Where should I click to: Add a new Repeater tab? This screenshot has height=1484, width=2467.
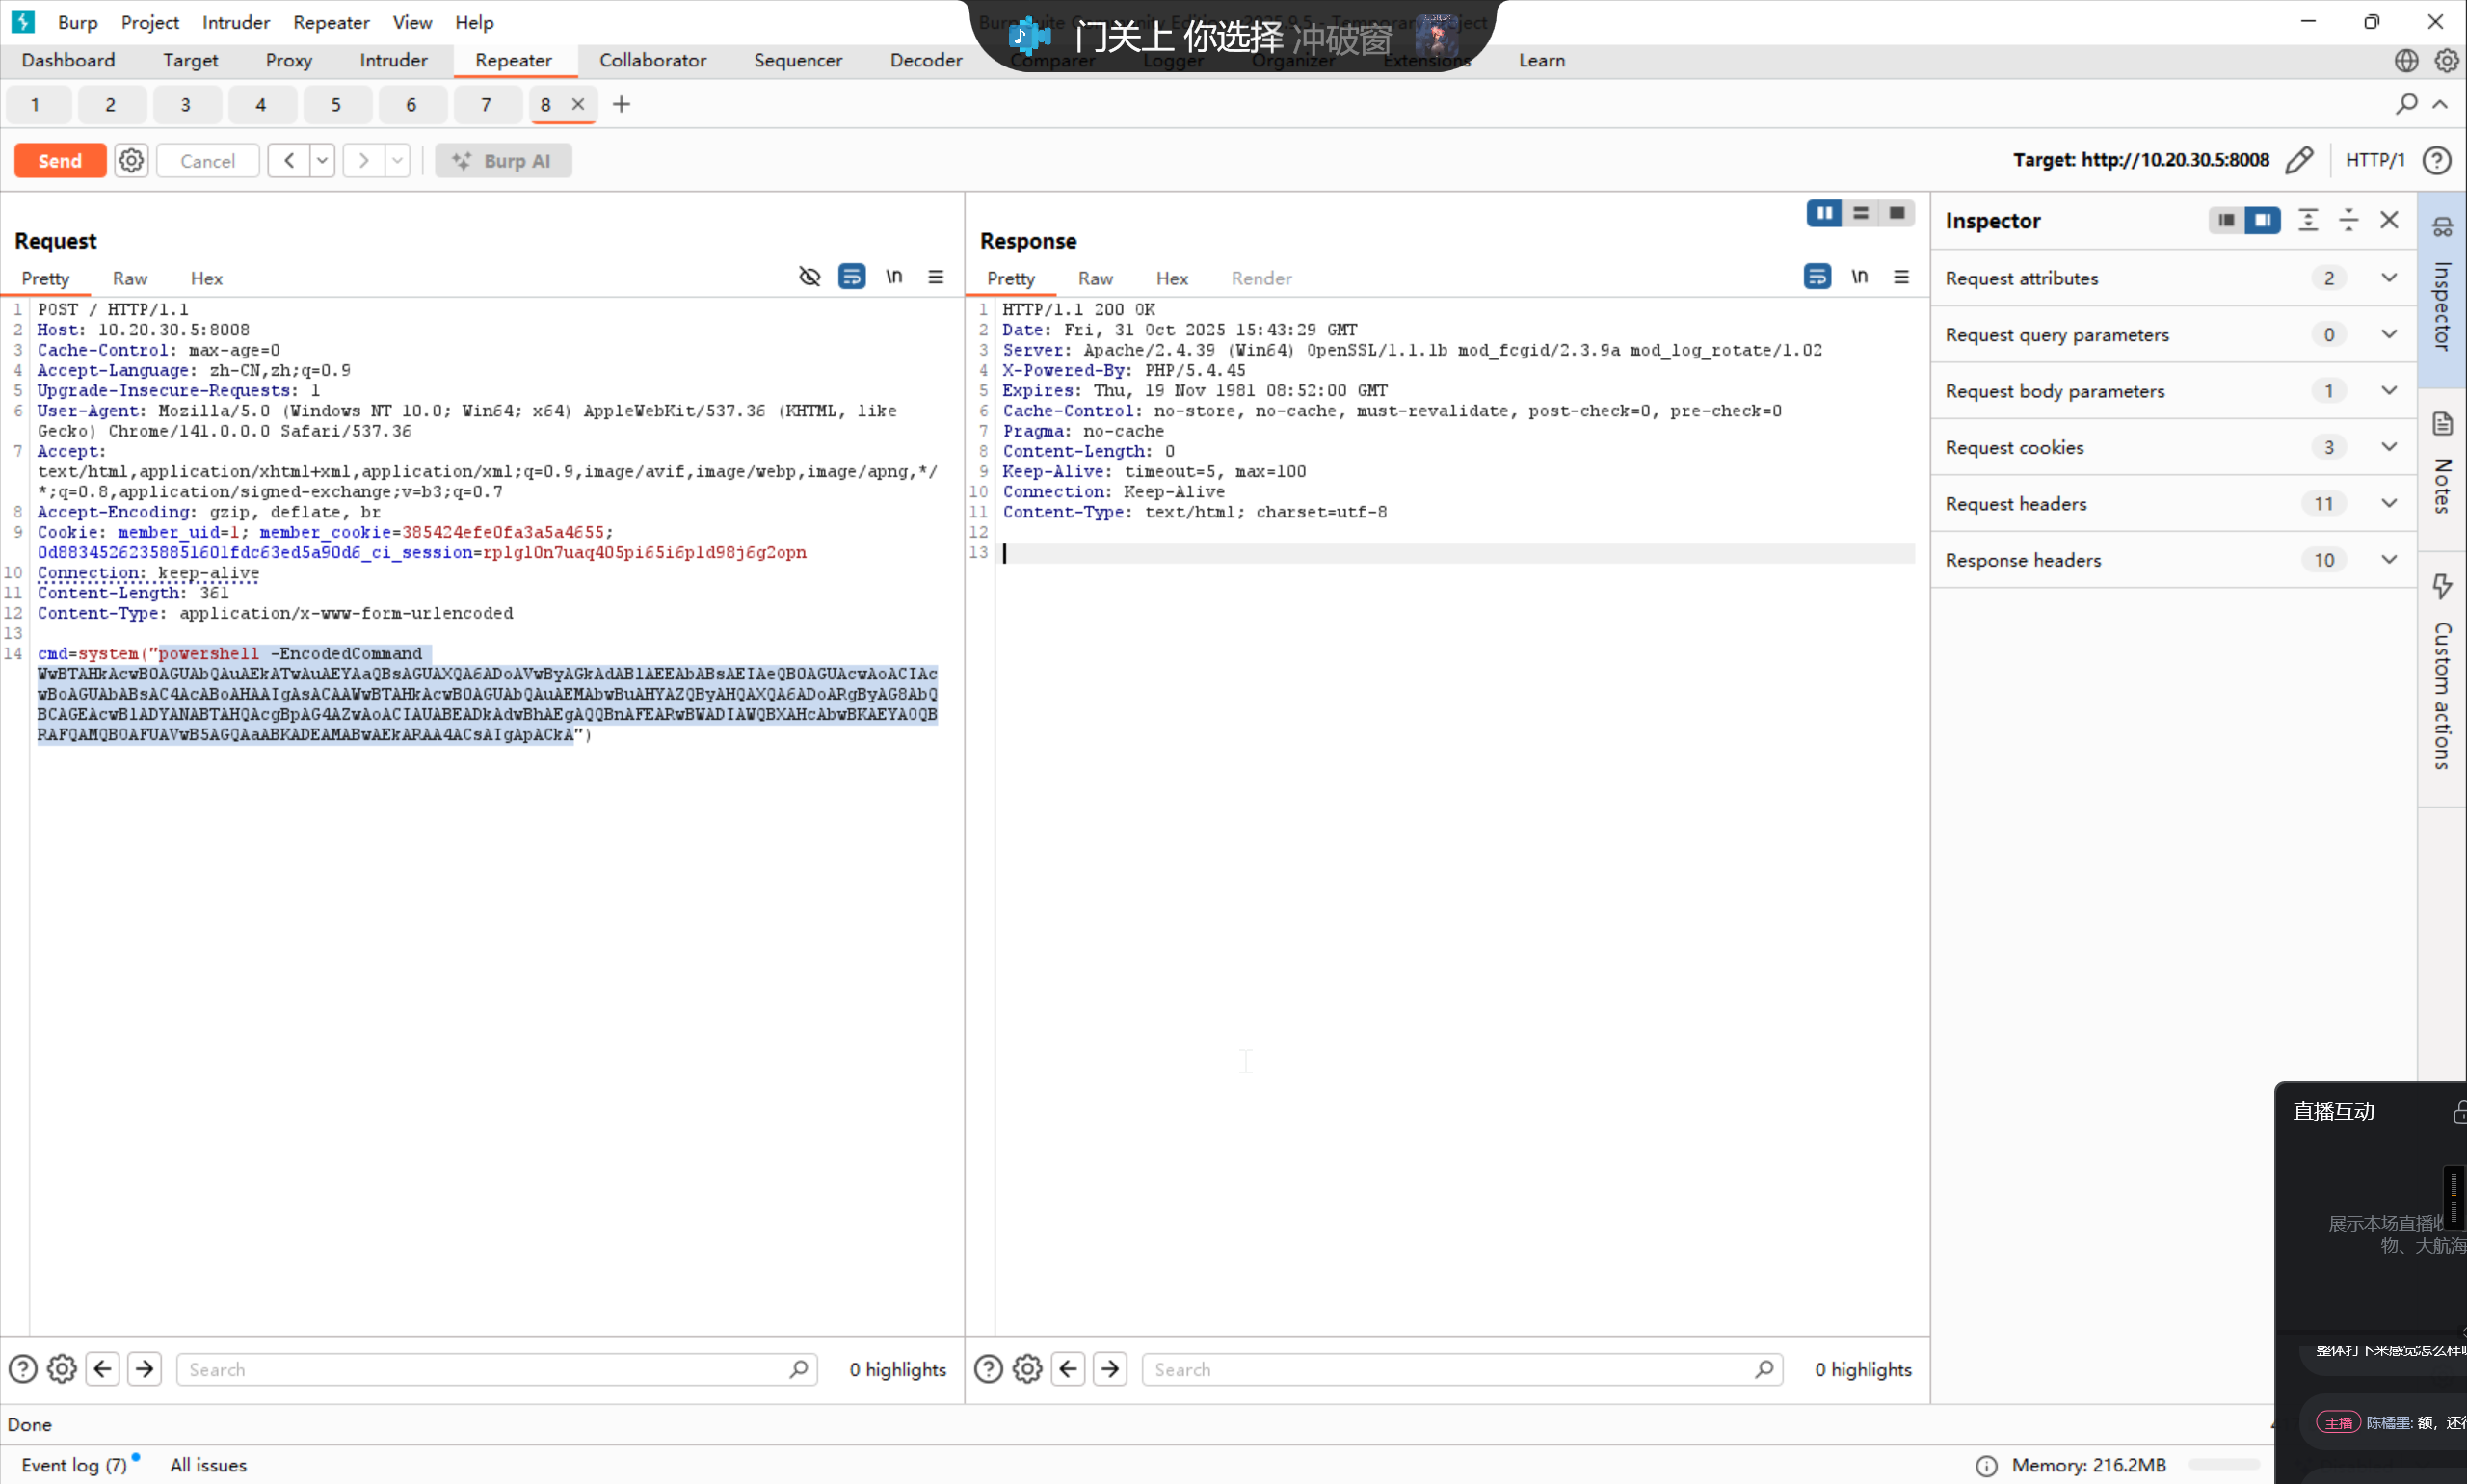[621, 104]
